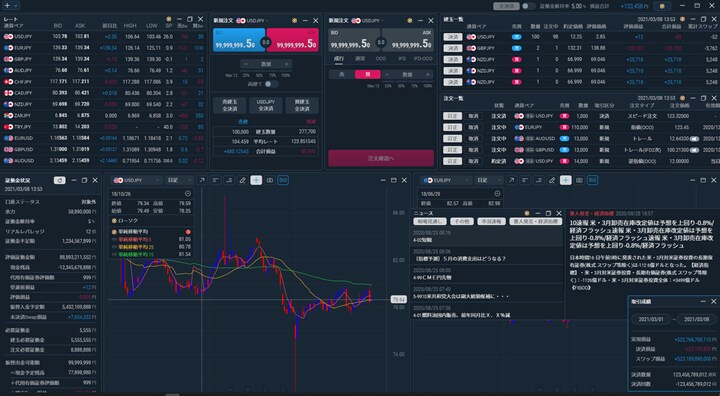
Task: Activate the crosshair cursor tool in USDJPY chart
Action: (x=256, y=181)
